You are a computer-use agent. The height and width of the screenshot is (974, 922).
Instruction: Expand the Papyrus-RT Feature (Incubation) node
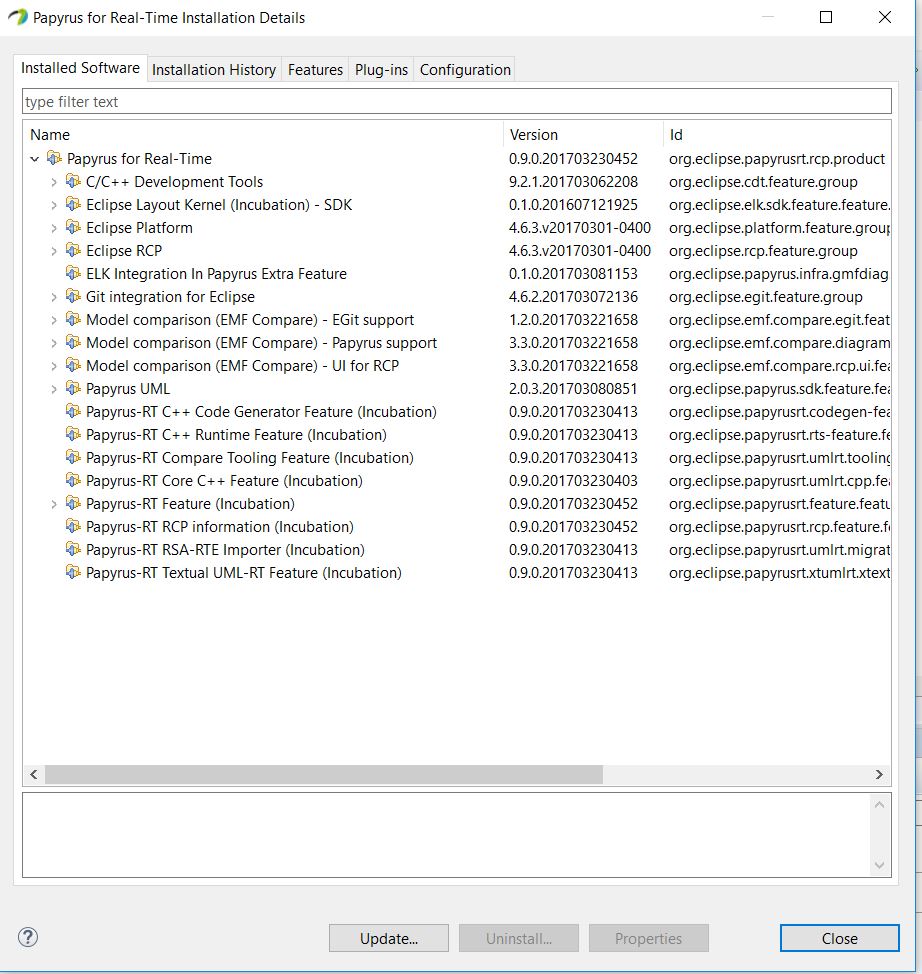click(54, 504)
